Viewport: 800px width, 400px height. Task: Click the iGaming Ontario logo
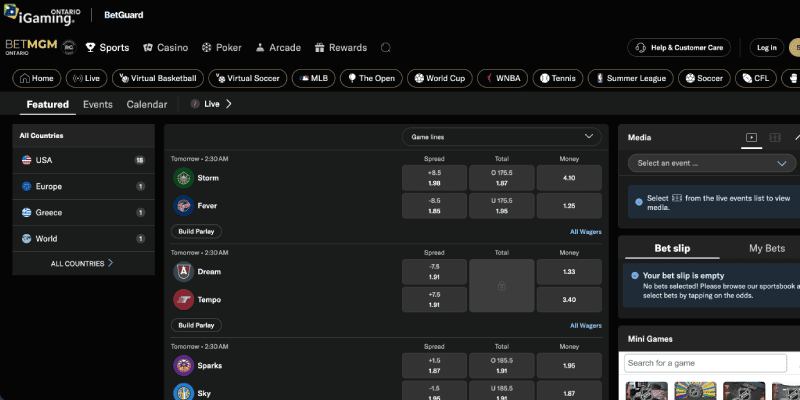[x=42, y=15]
